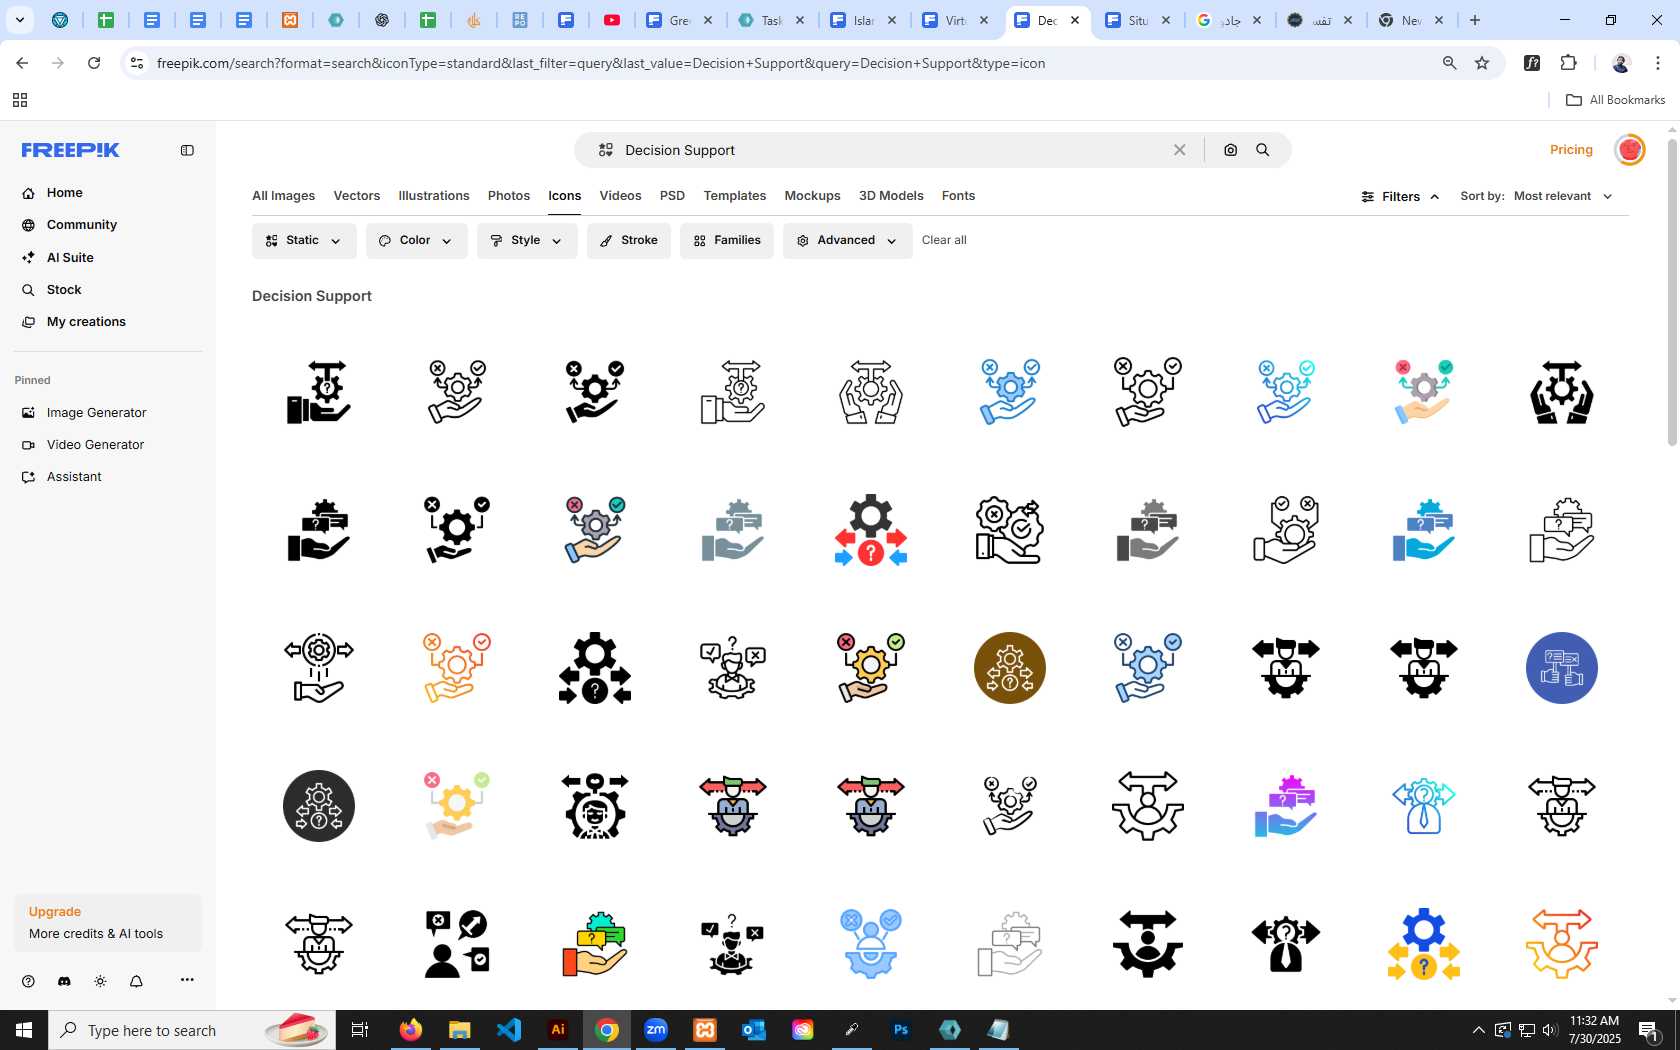Open the brown circle gear icon thumbnail
This screenshot has width=1680, height=1050.
[1010, 668]
